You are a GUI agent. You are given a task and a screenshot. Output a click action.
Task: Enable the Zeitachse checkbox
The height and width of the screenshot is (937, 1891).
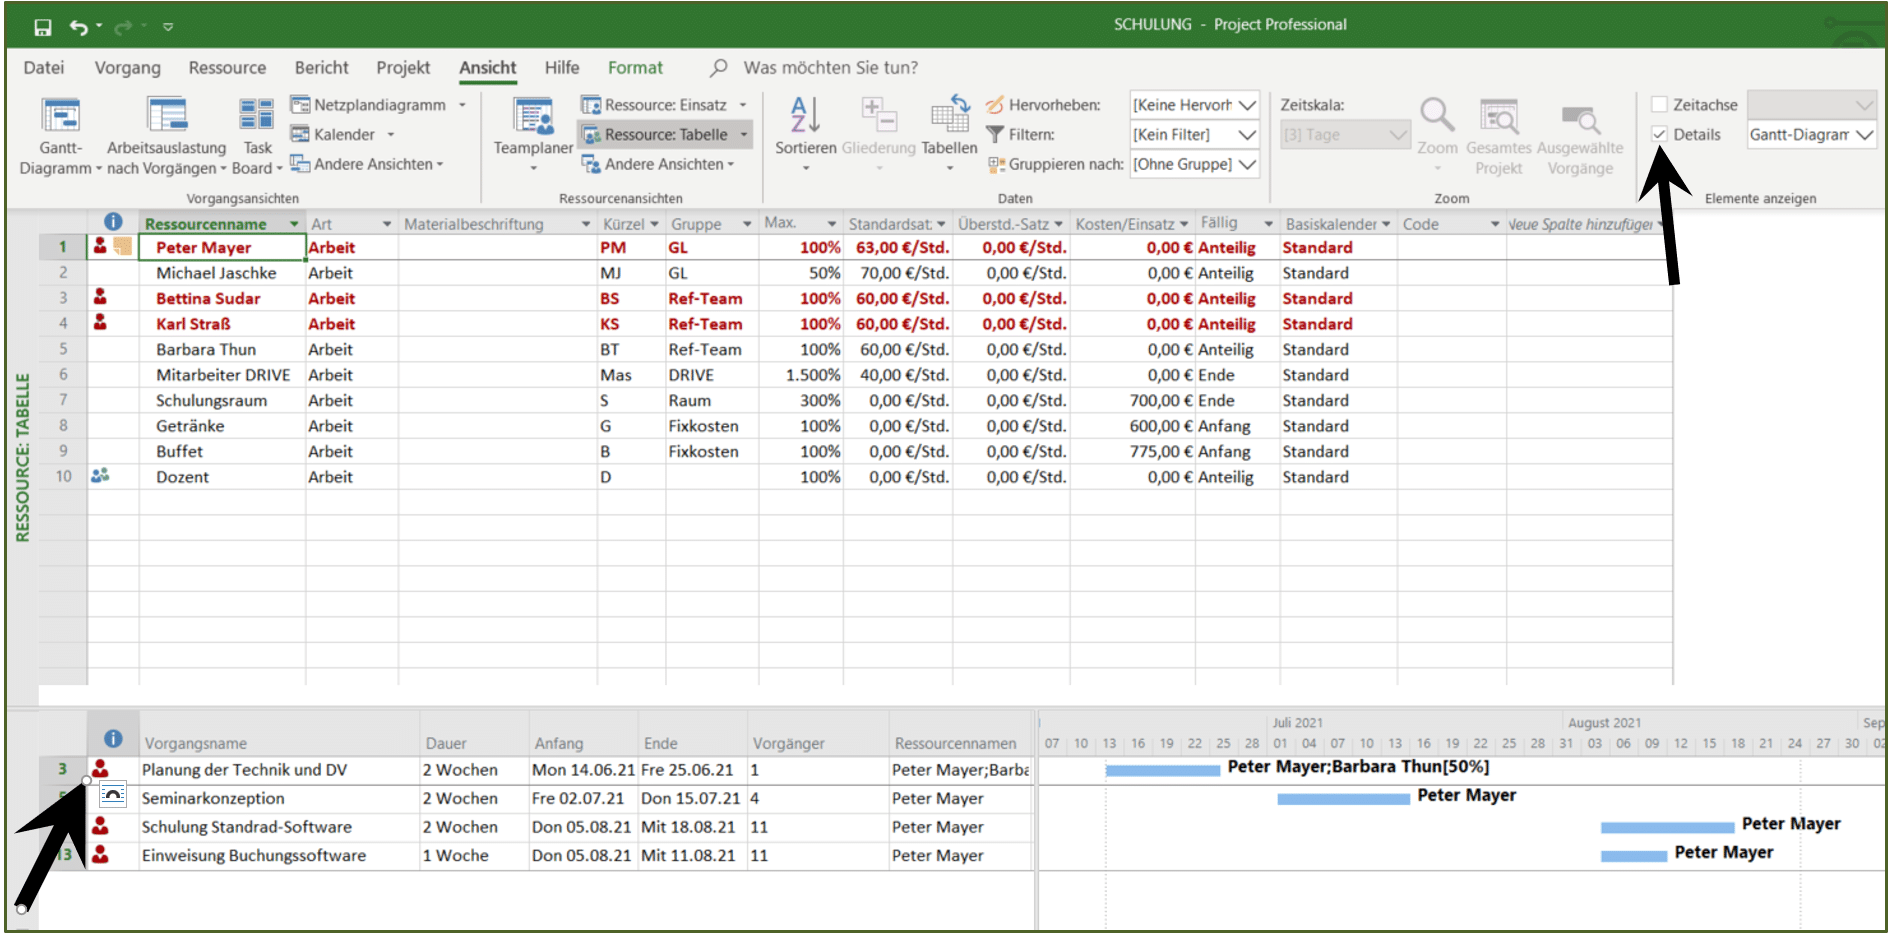pos(1659,104)
